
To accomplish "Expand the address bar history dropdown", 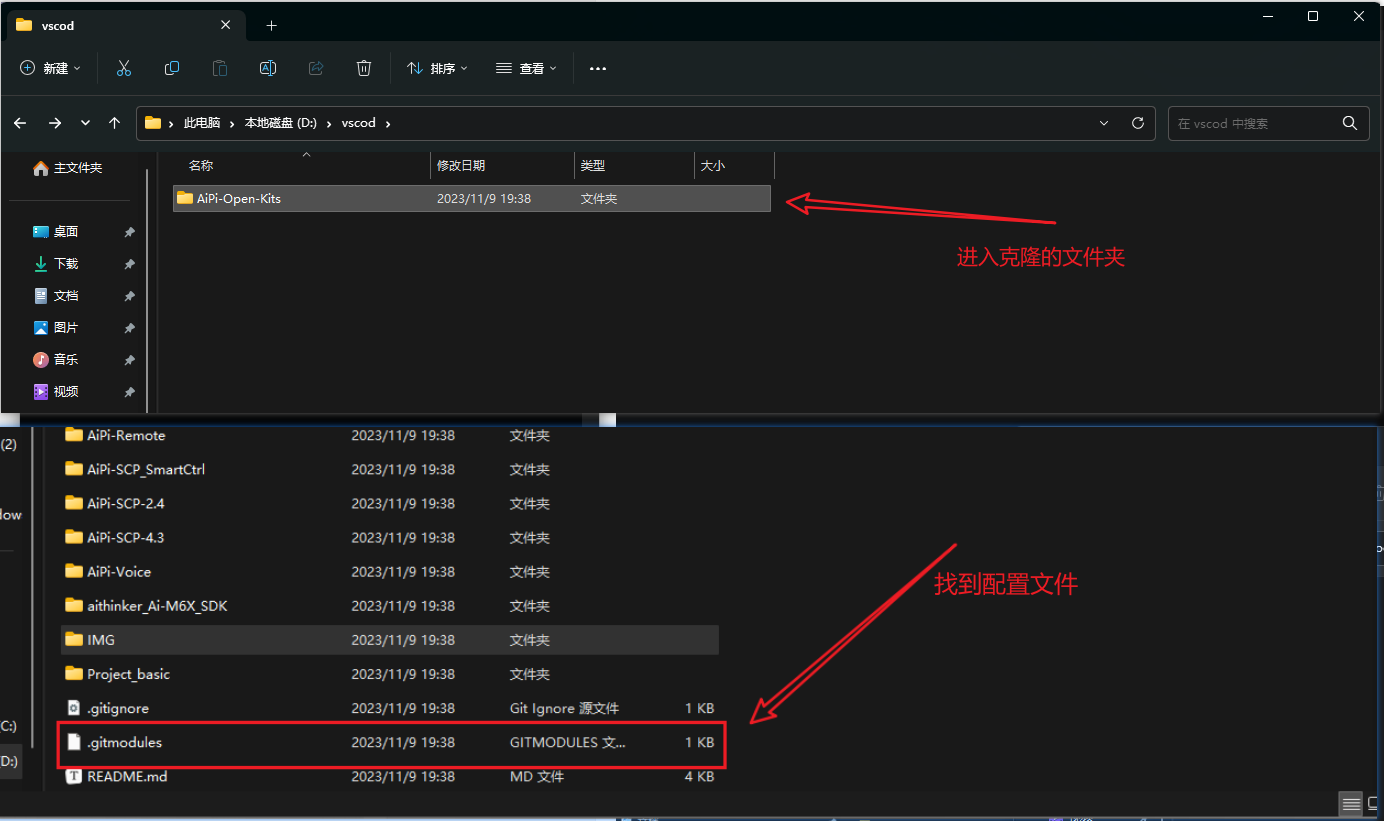I will pyautogui.click(x=1104, y=123).
